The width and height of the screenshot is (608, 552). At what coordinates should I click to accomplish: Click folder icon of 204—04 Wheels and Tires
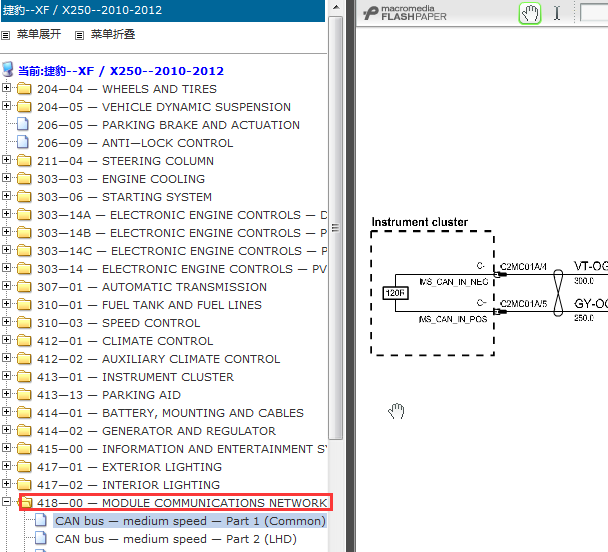click(24, 88)
